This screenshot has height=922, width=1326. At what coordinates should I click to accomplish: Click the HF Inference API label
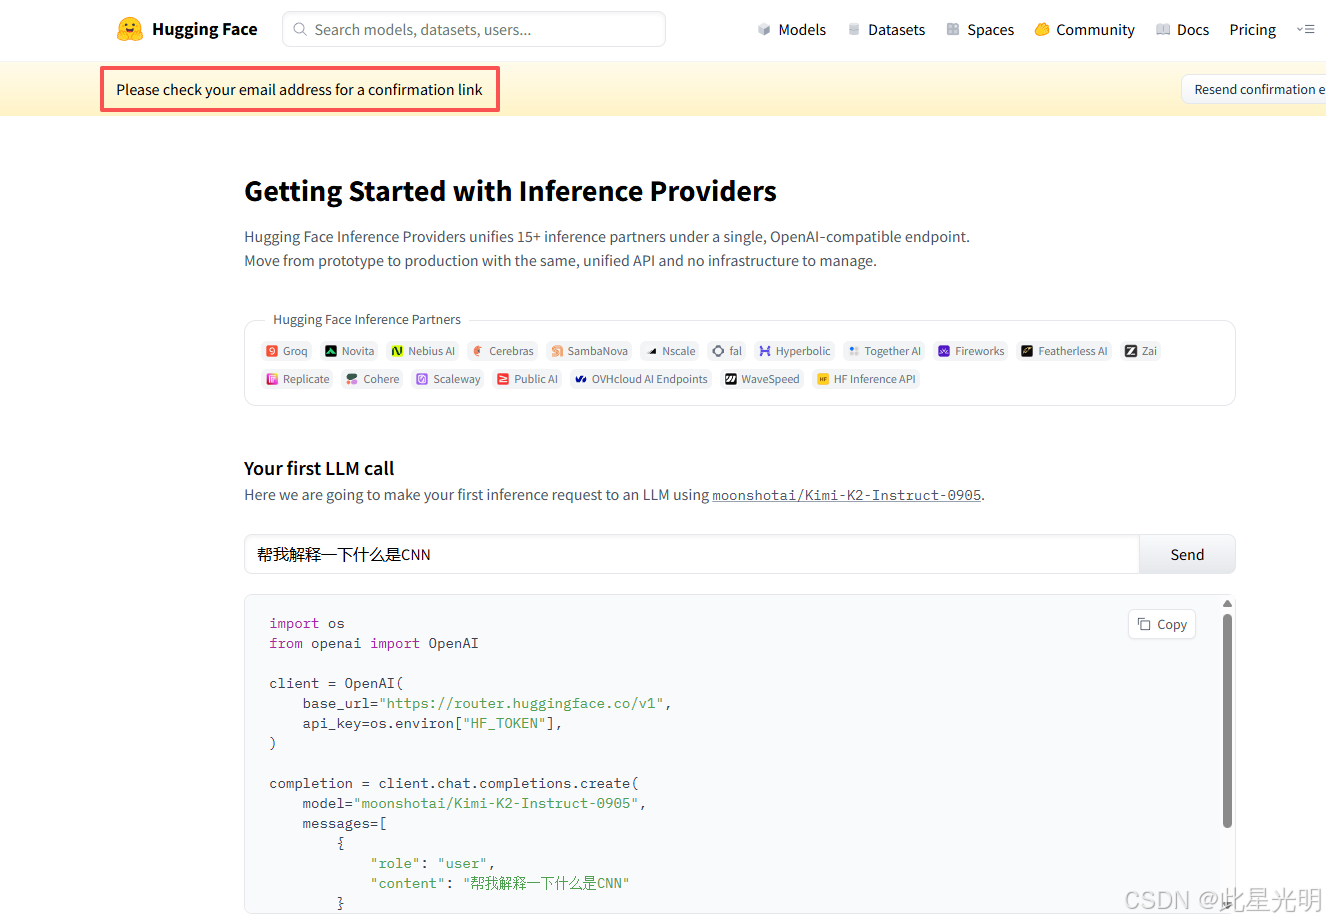click(874, 379)
